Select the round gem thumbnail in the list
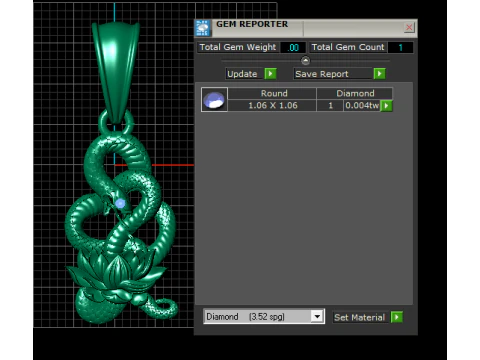This screenshot has height=360, width=480. pyautogui.click(x=214, y=99)
